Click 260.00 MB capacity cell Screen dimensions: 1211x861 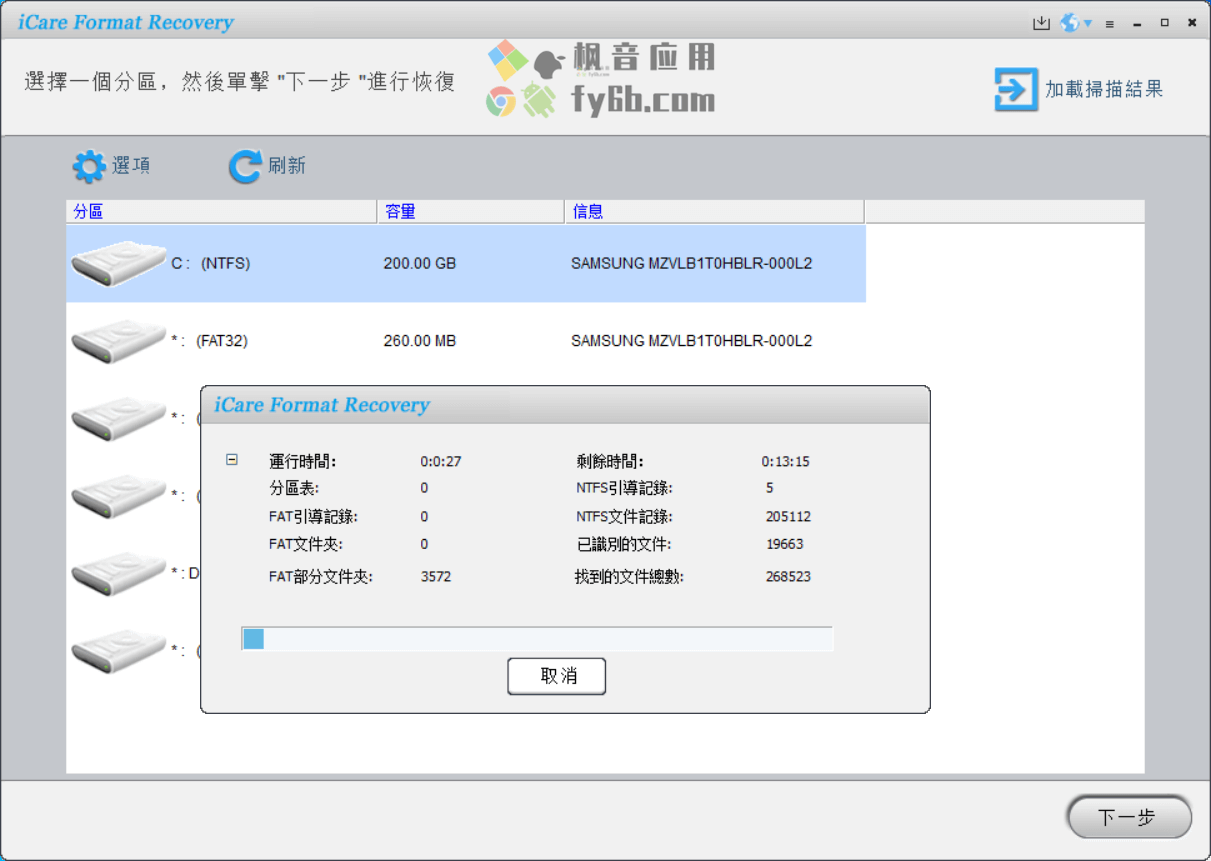coord(420,341)
